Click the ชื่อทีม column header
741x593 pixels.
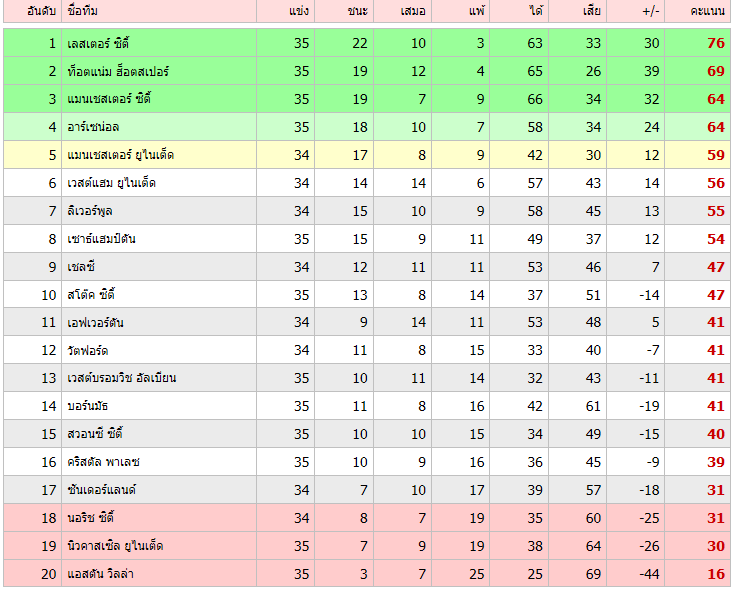(x=82, y=11)
